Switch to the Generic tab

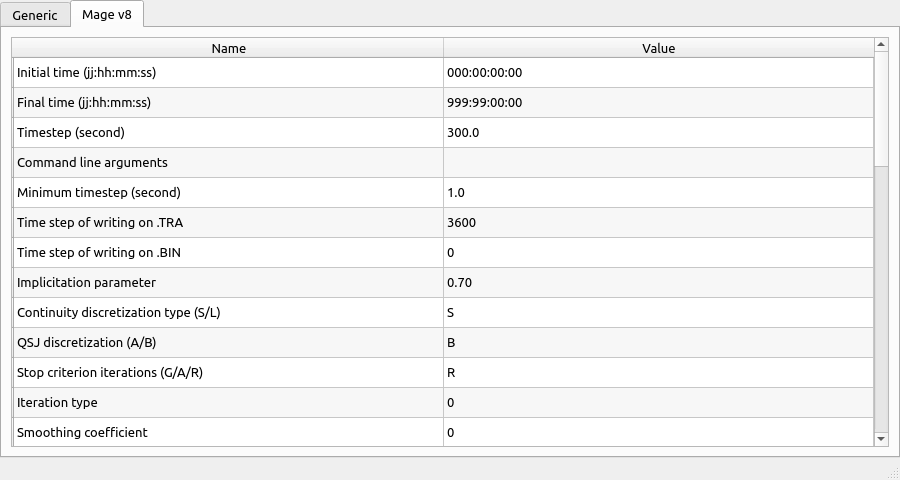(35, 15)
